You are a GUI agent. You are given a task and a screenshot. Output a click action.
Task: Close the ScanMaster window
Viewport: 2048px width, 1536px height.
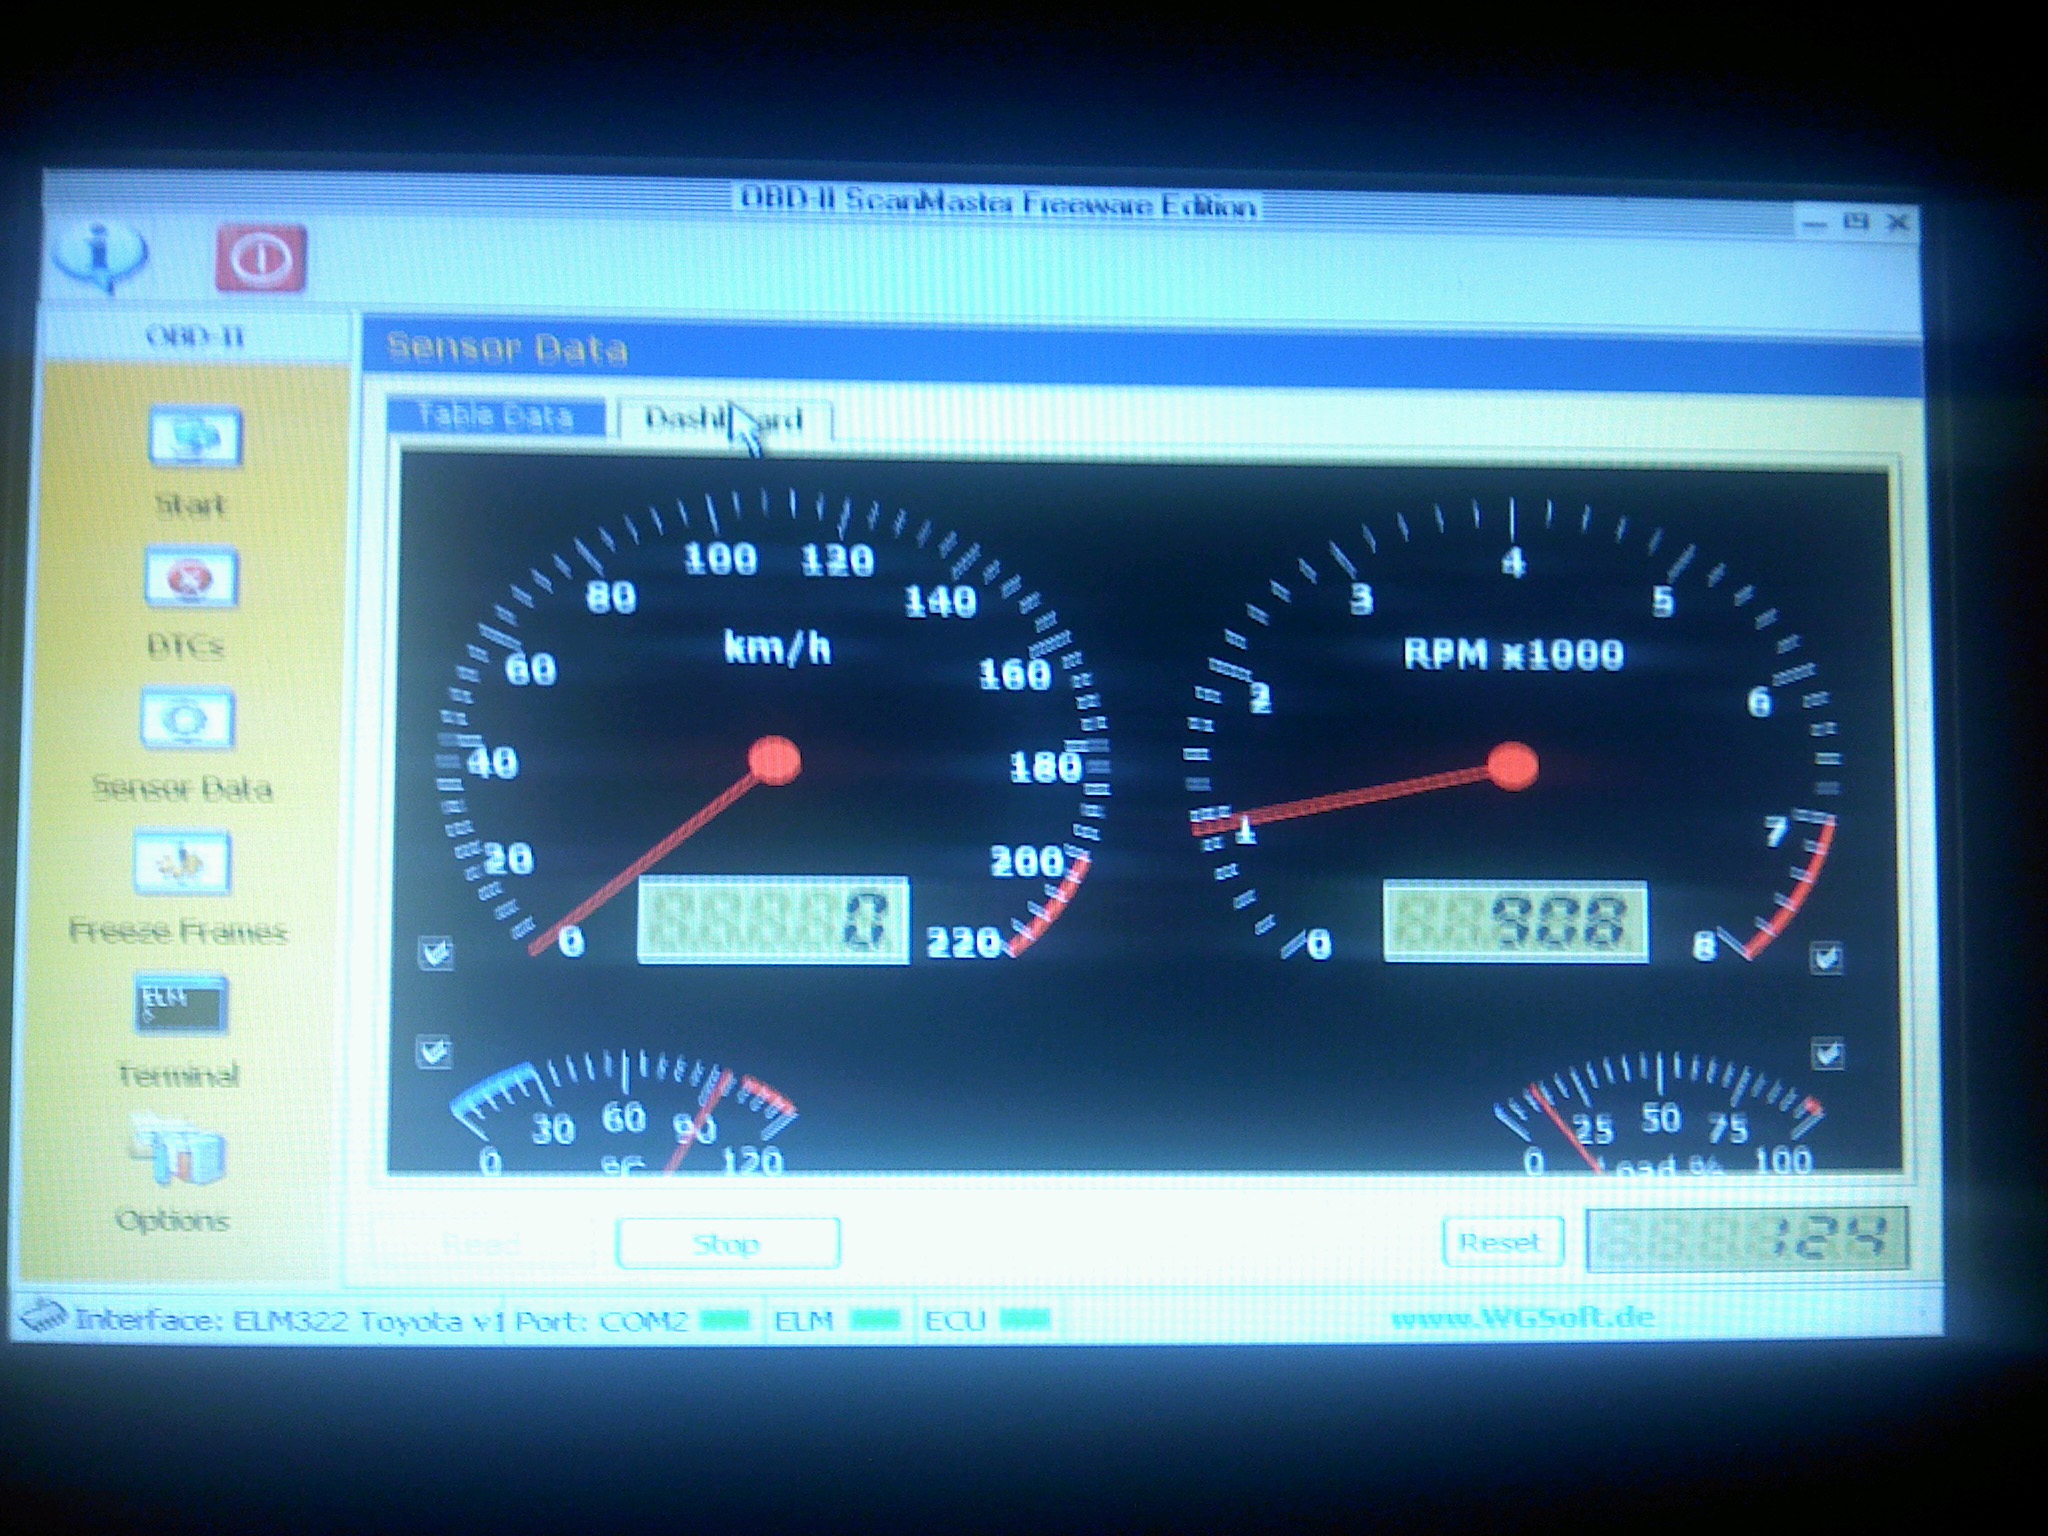pos(1897,222)
